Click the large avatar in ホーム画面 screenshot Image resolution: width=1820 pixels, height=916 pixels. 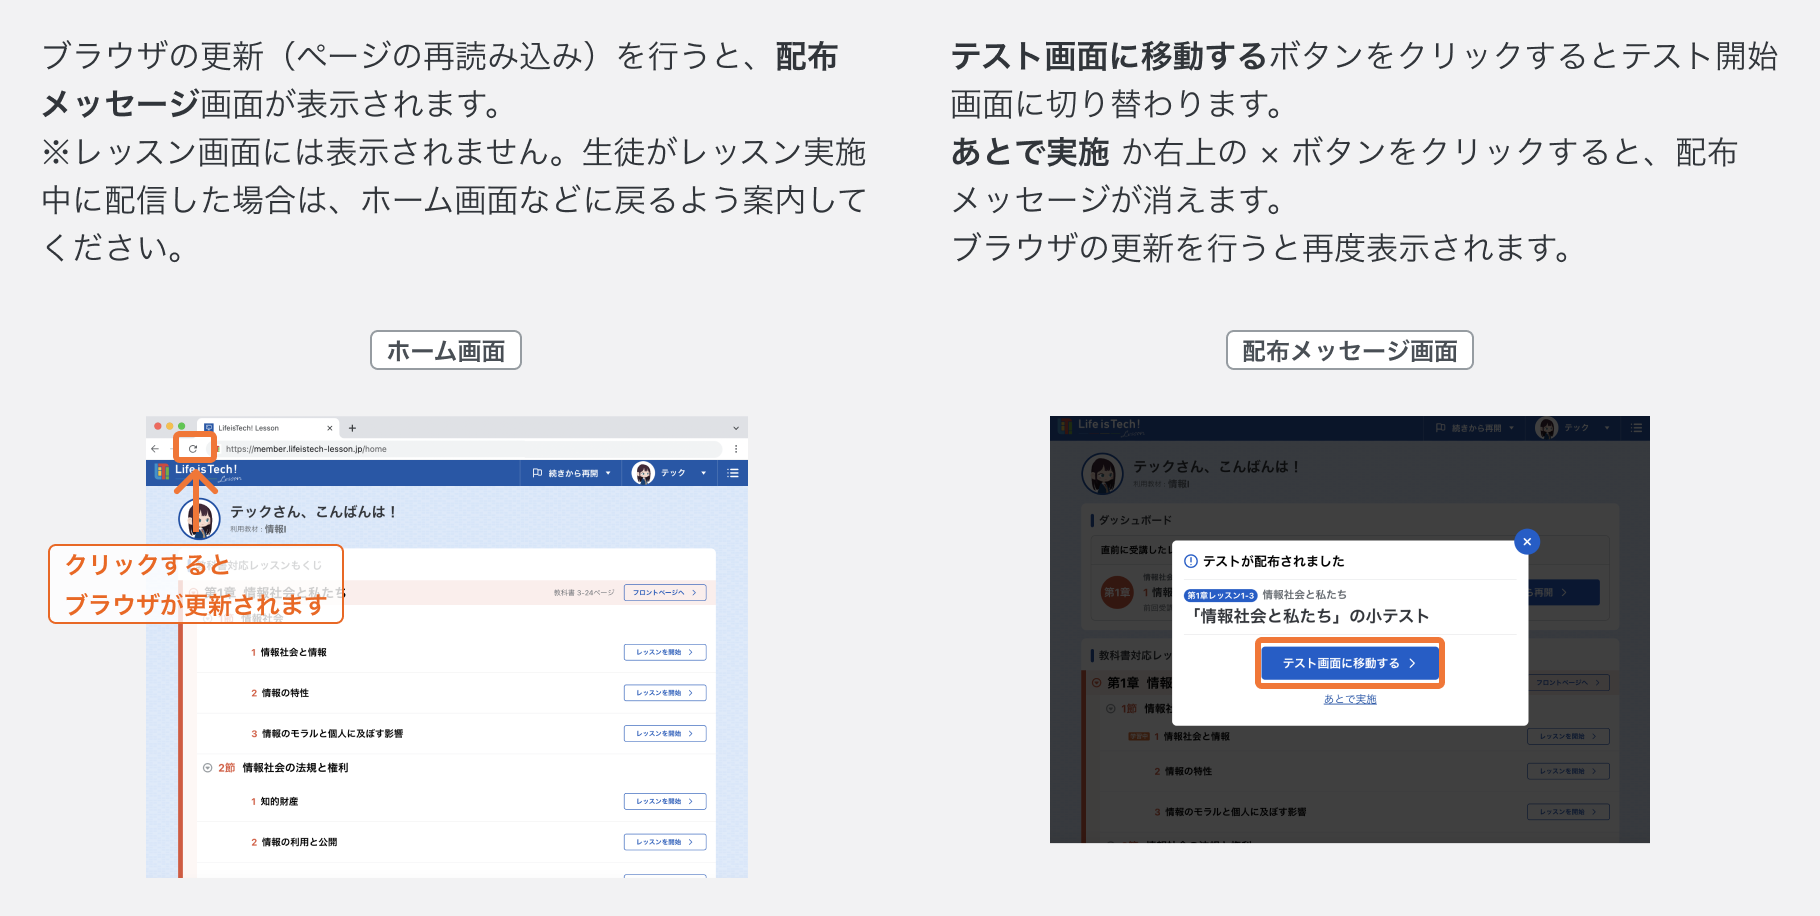click(x=199, y=519)
